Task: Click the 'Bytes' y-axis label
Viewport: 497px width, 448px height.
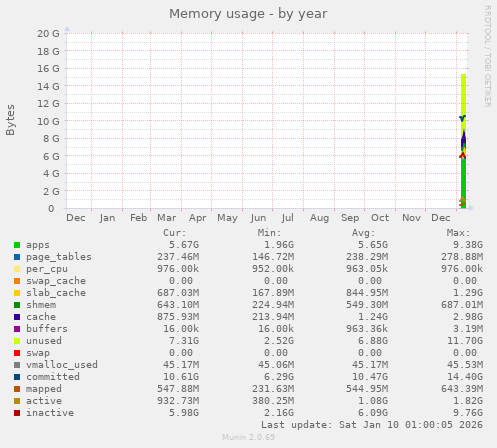Action: (x=10, y=120)
